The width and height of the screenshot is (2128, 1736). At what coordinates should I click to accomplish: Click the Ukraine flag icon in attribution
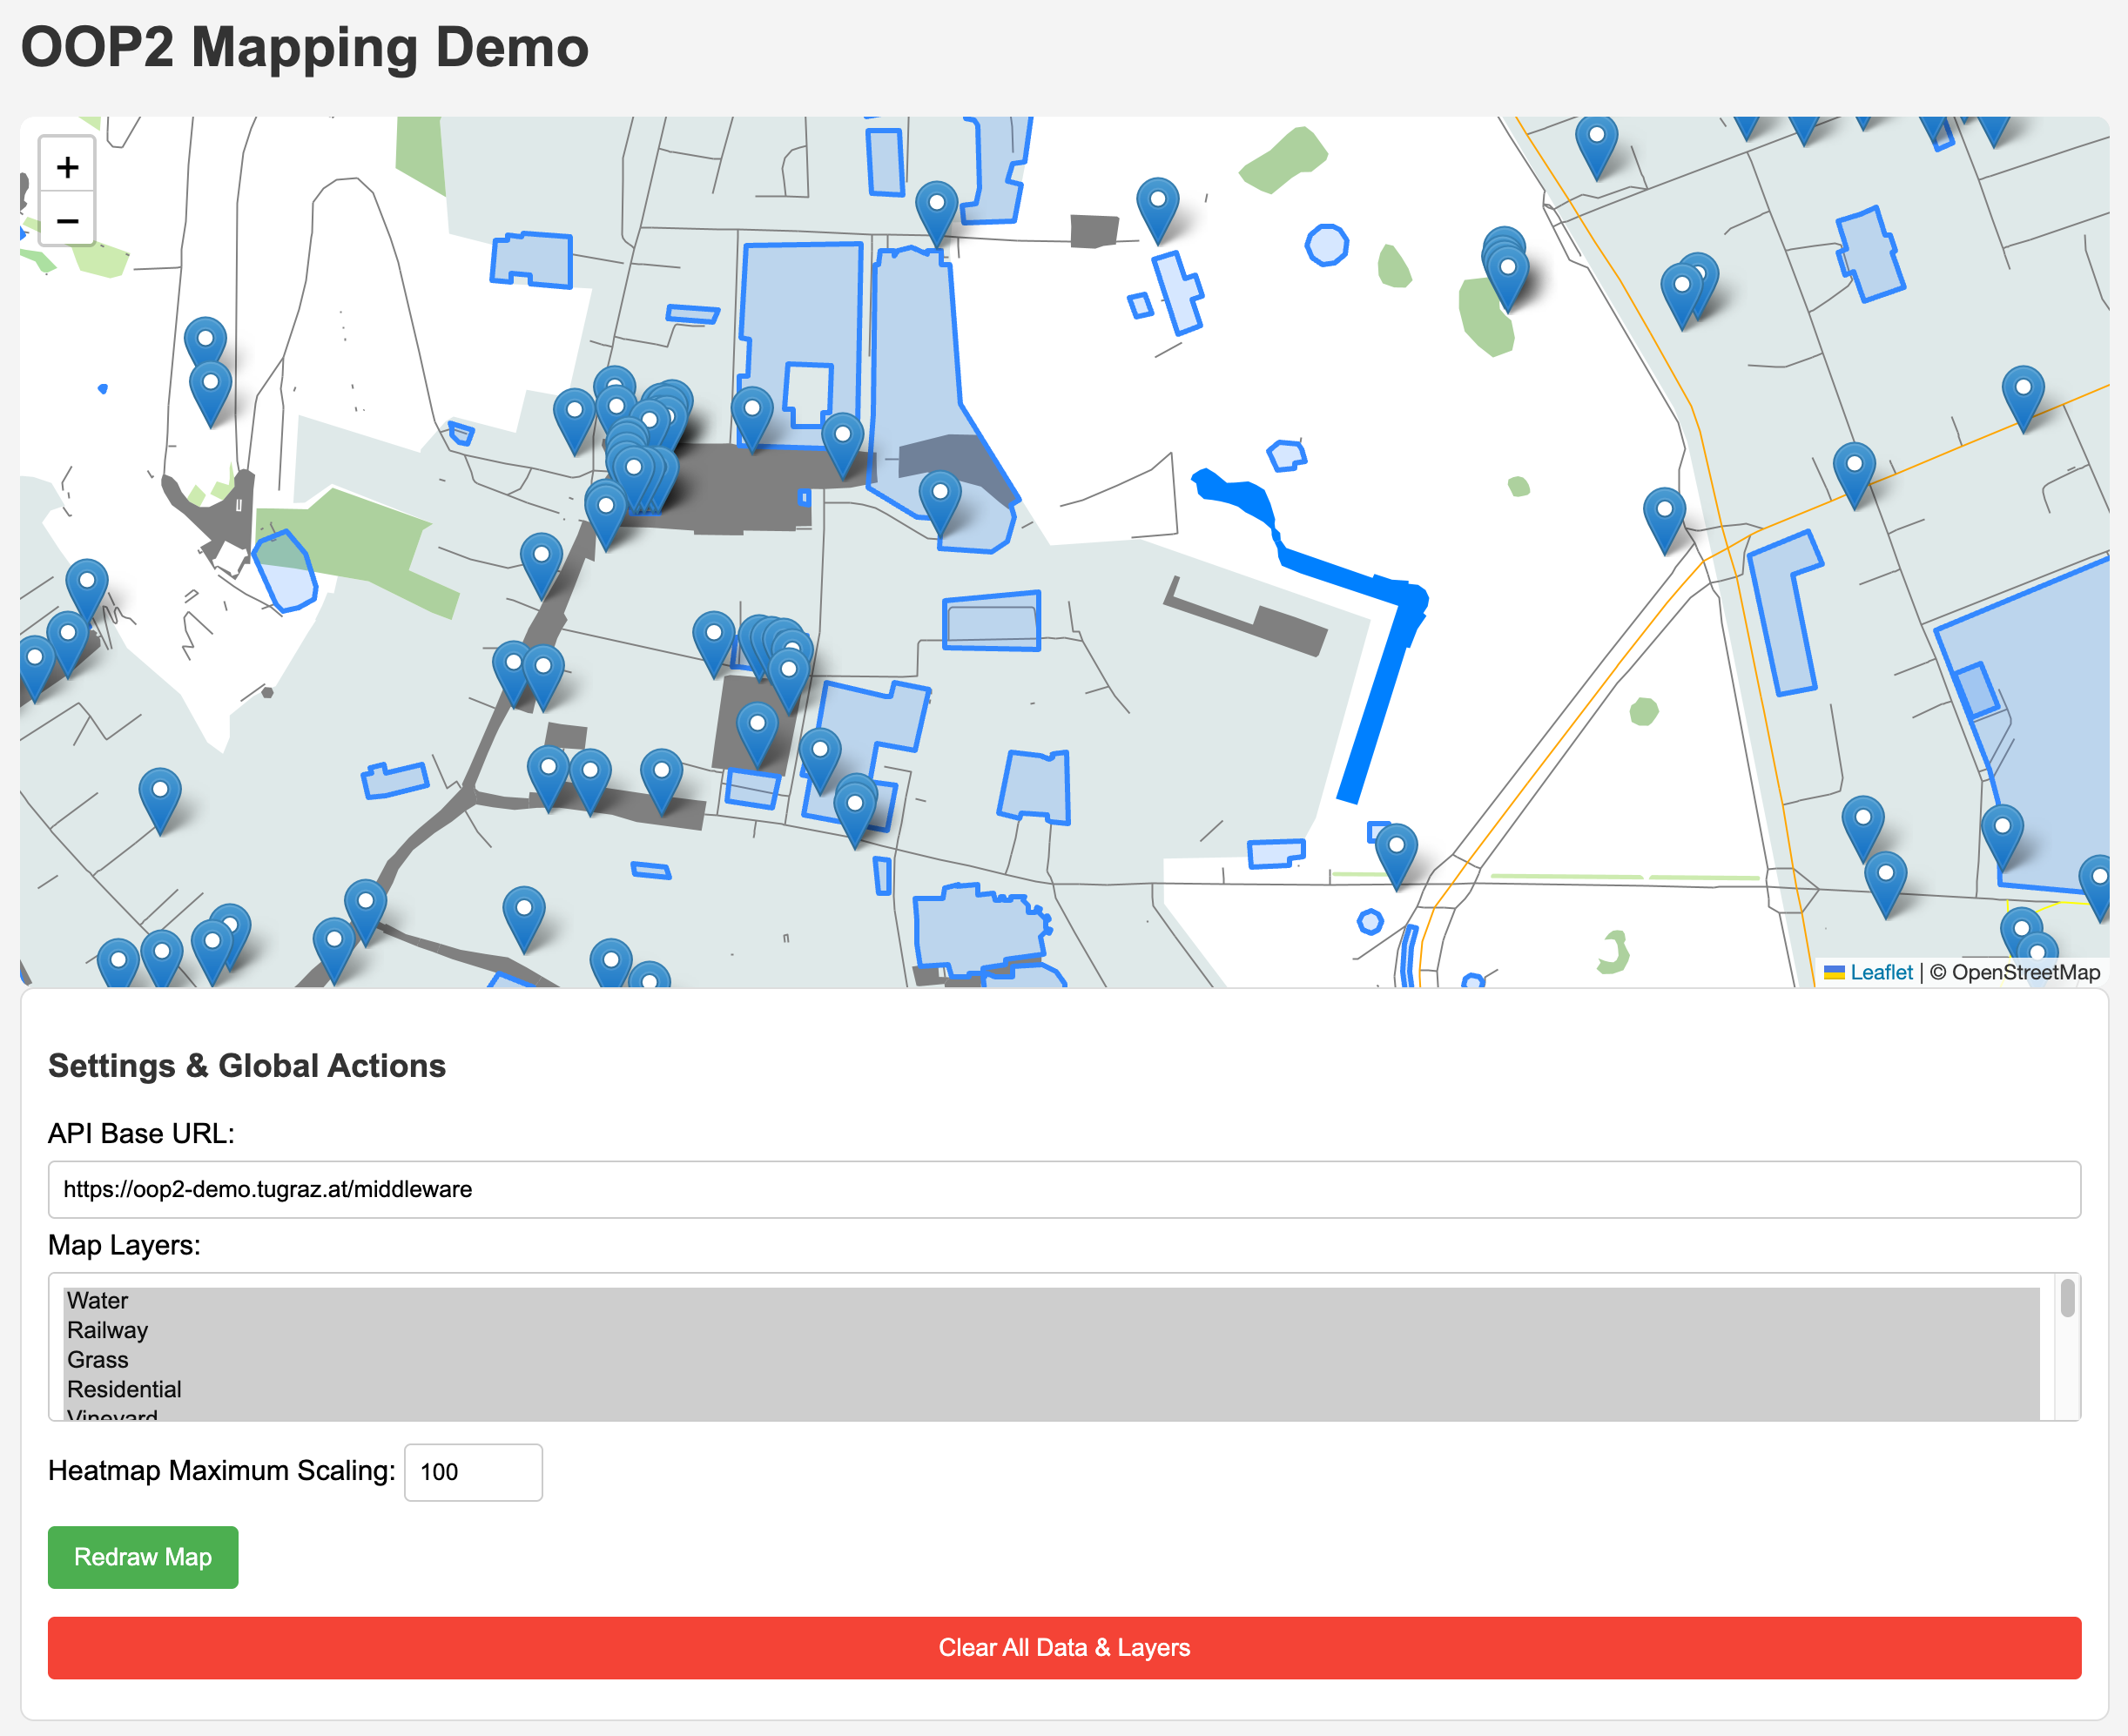pos(1834,972)
